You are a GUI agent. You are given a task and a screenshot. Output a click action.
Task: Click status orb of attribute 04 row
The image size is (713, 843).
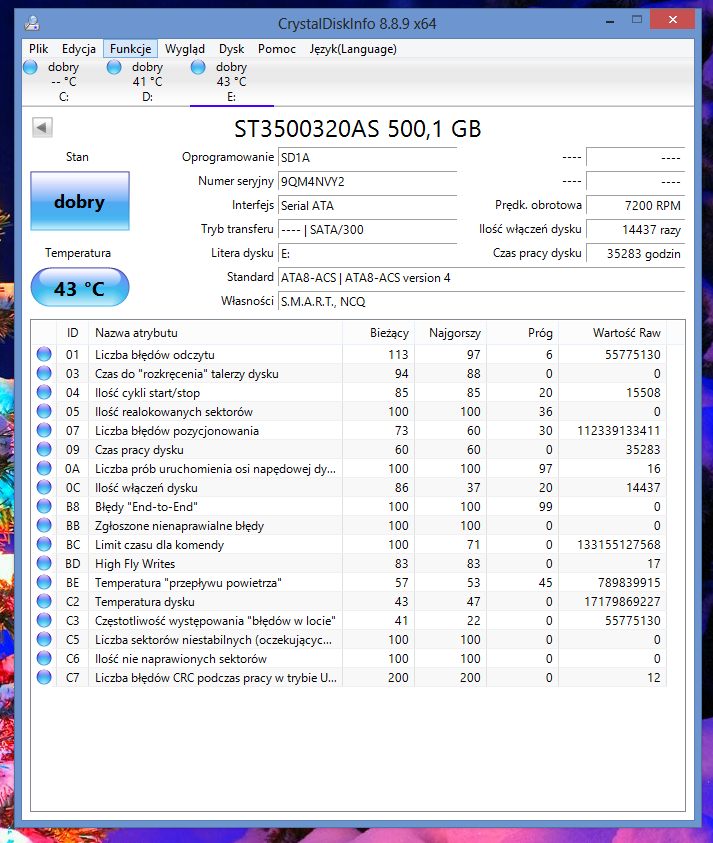pos(44,392)
